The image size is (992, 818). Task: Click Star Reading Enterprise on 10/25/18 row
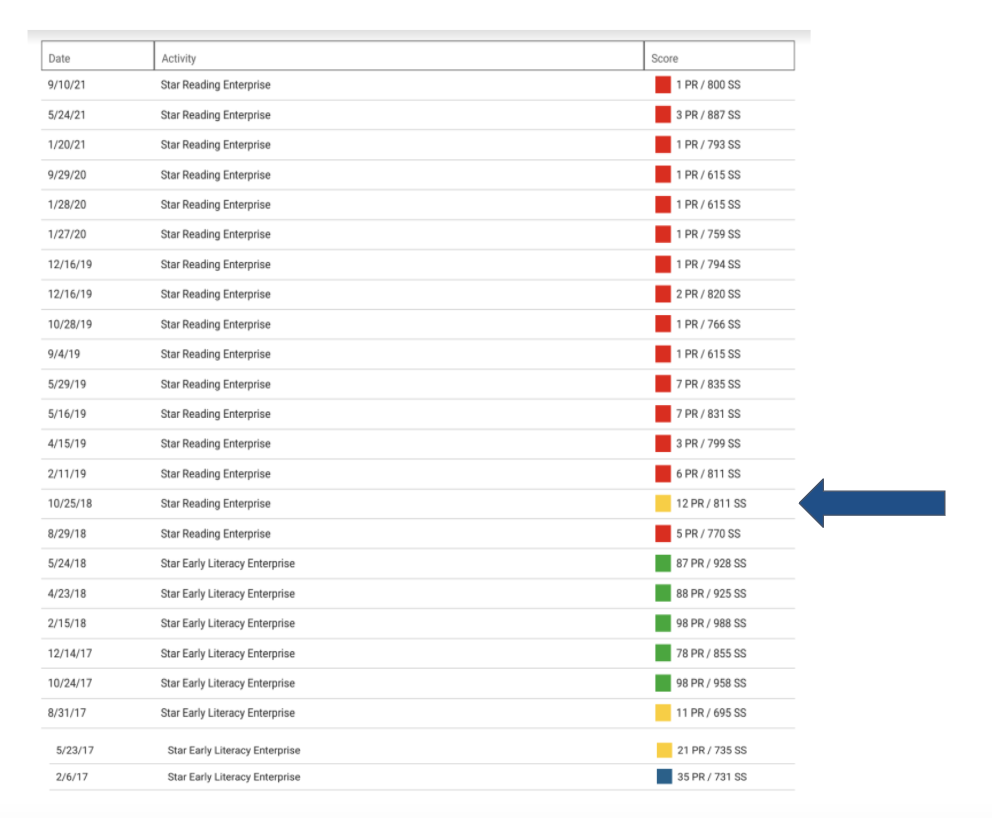click(x=215, y=504)
